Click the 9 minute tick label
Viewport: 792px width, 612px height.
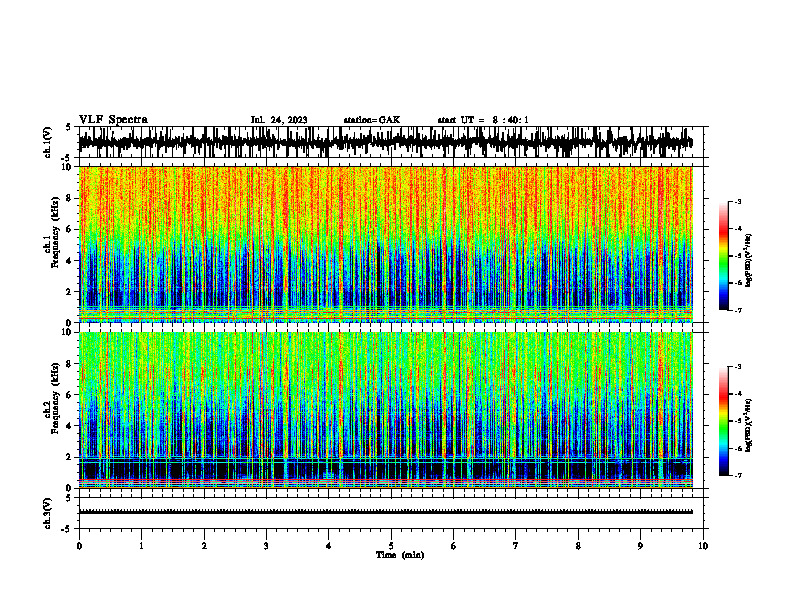pos(640,546)
